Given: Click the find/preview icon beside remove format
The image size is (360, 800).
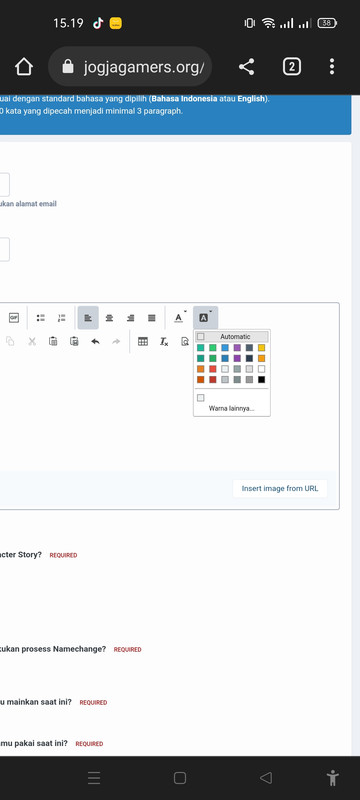Looking at the screenshot, I should coord(185,341).
